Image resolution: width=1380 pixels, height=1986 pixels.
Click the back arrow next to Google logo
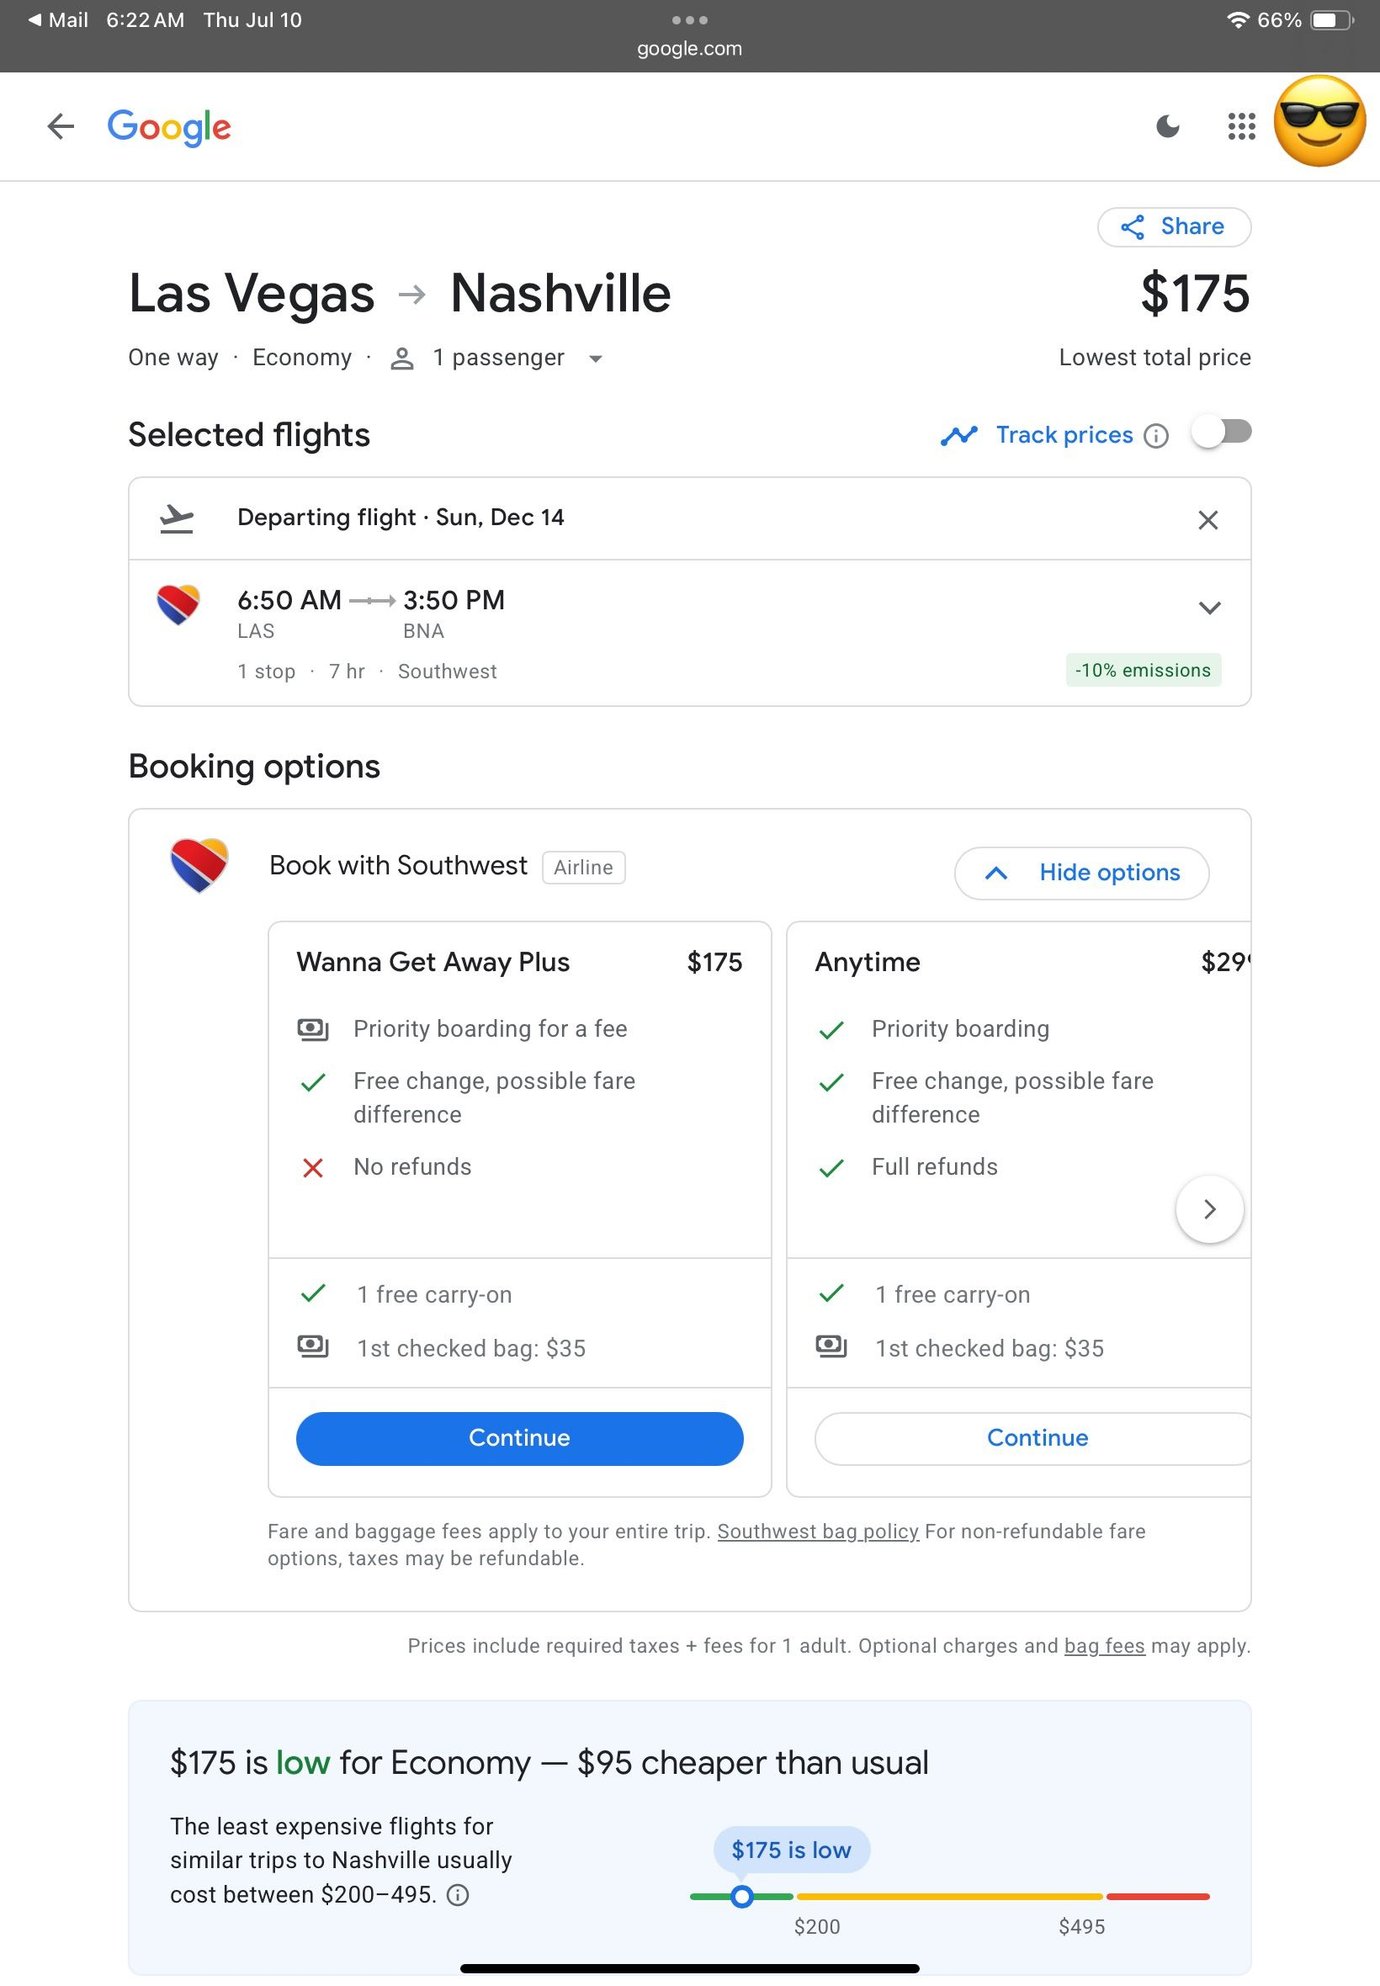pos(60,126)
